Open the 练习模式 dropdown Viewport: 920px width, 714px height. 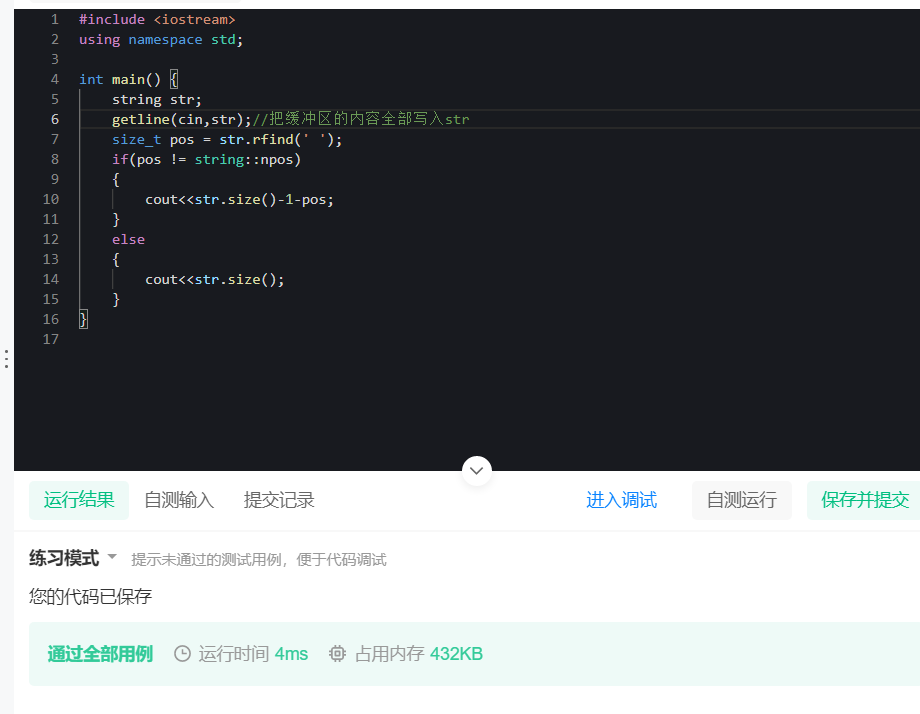[x=73, y=557]
